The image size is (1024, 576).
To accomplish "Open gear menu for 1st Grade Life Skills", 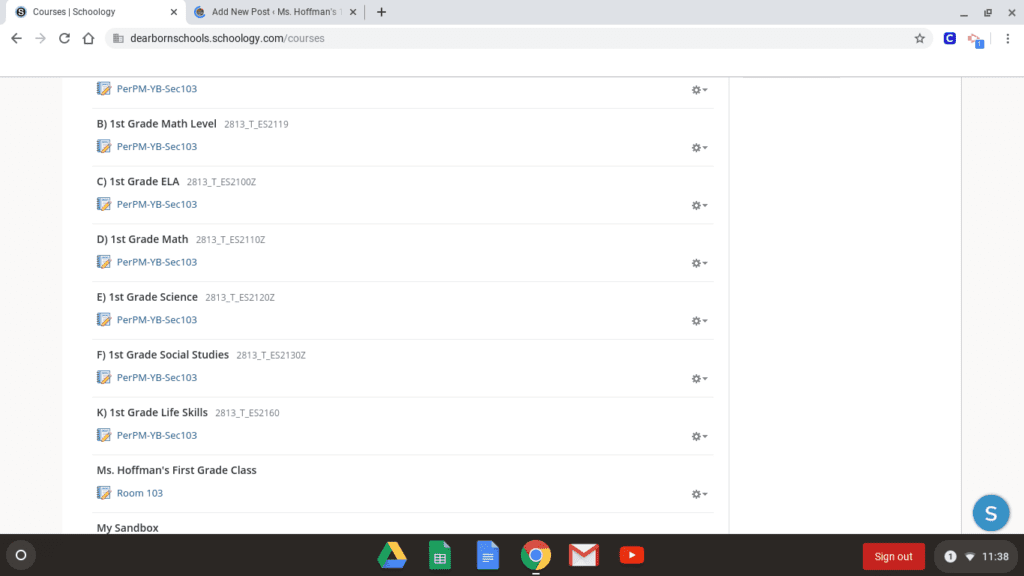I will point(699,436).
